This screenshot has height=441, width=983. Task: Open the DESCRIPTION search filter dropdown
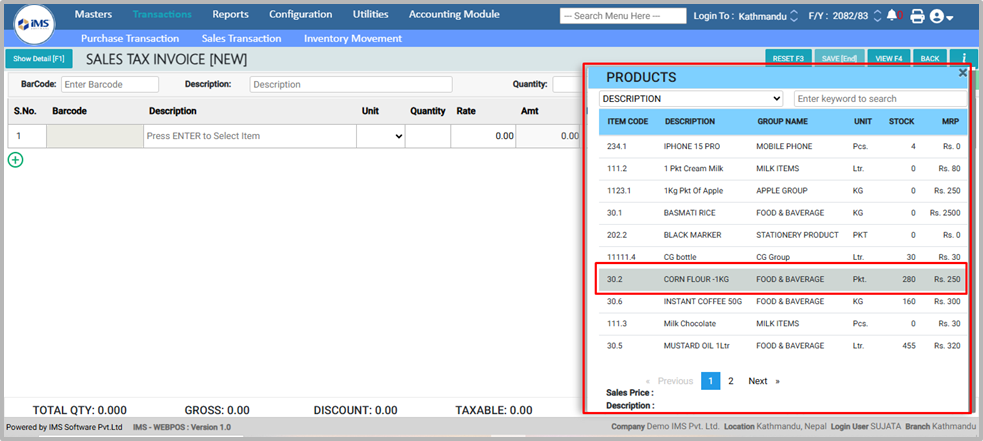point(690,99)
